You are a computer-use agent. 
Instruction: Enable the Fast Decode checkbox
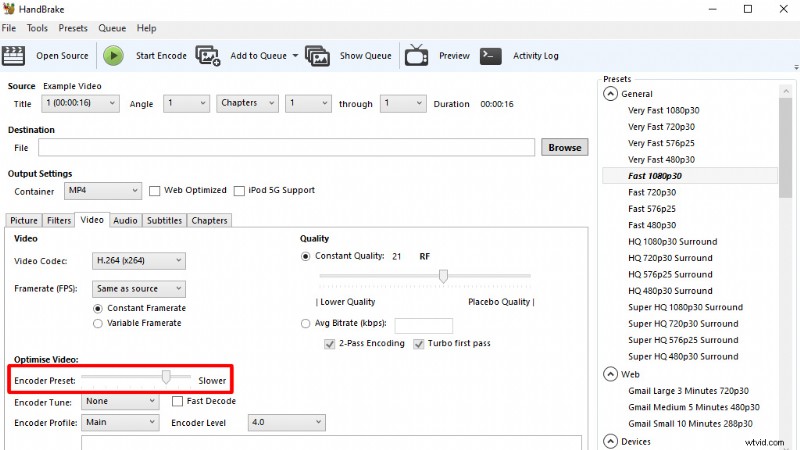pyautogui.click(x=178, y=402)
